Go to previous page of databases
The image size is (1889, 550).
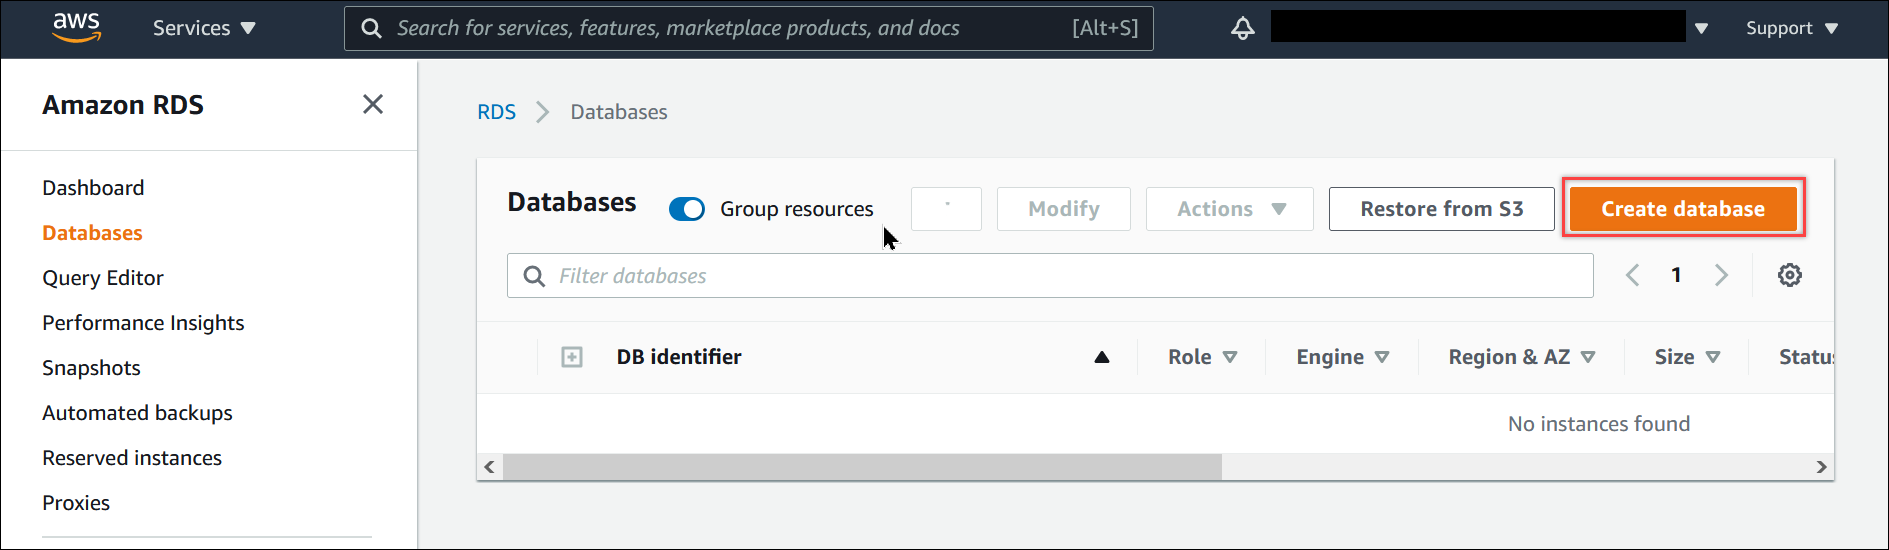(1632, 275)
